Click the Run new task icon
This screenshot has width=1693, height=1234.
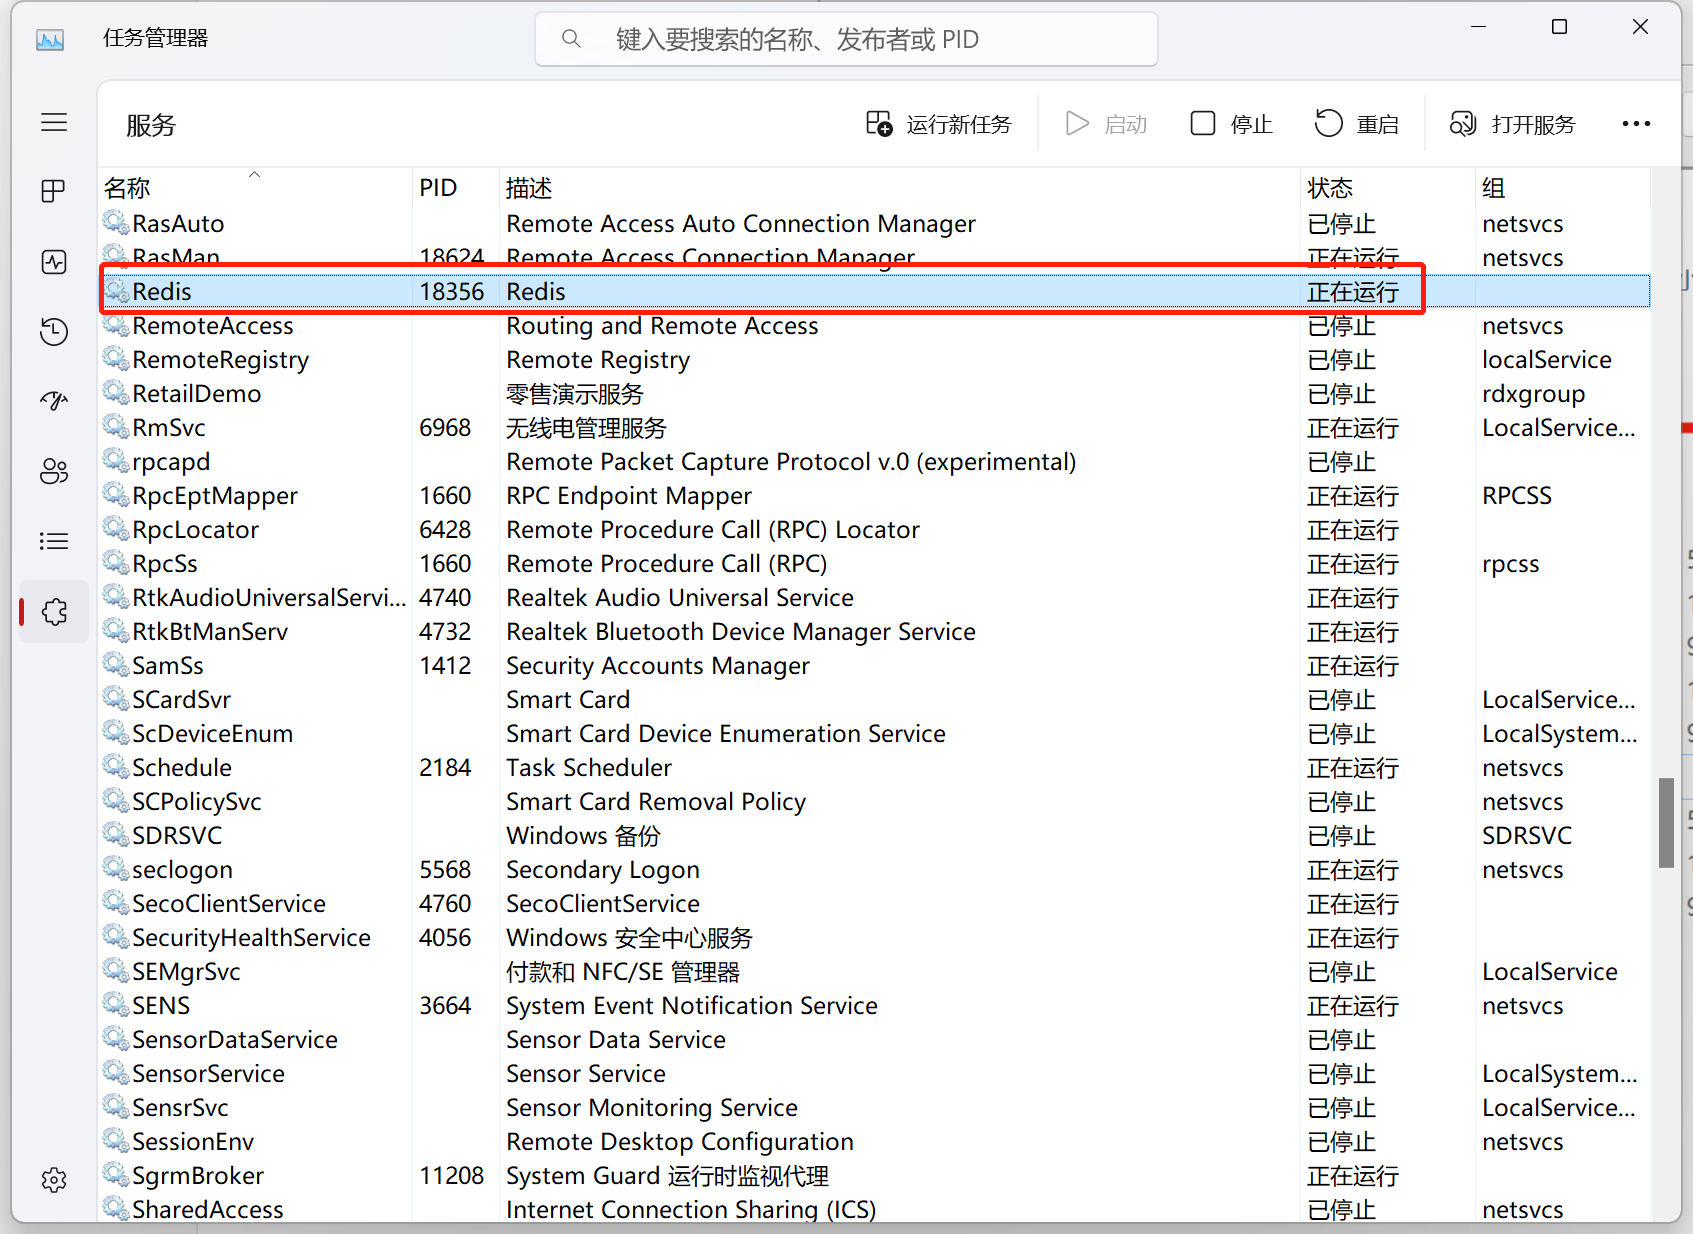(x=879, y=124)
